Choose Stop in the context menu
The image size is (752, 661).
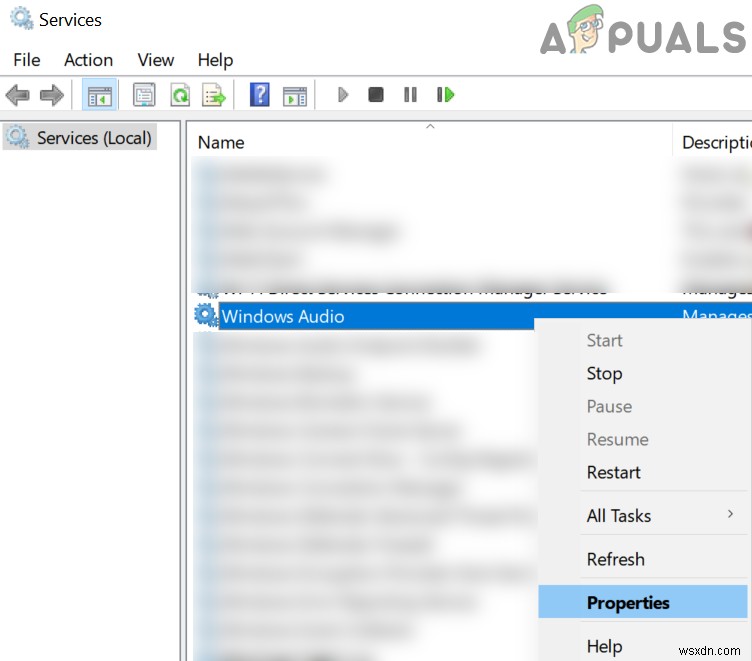[x=604, y=374]
